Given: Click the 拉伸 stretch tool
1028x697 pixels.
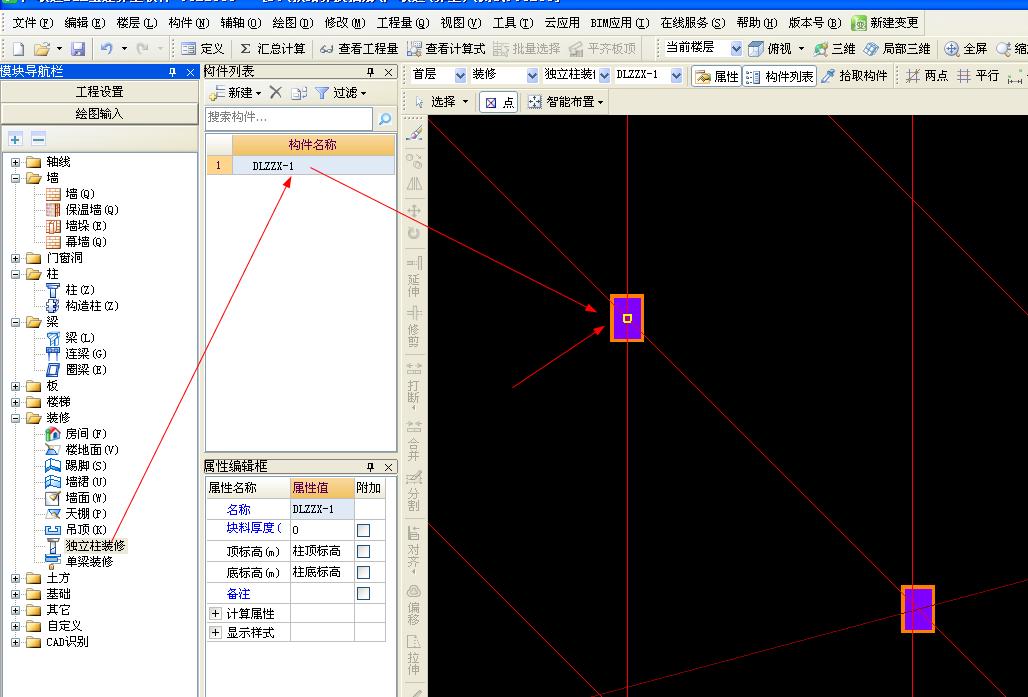Looking at the screenshot, I should click(414, 654).
